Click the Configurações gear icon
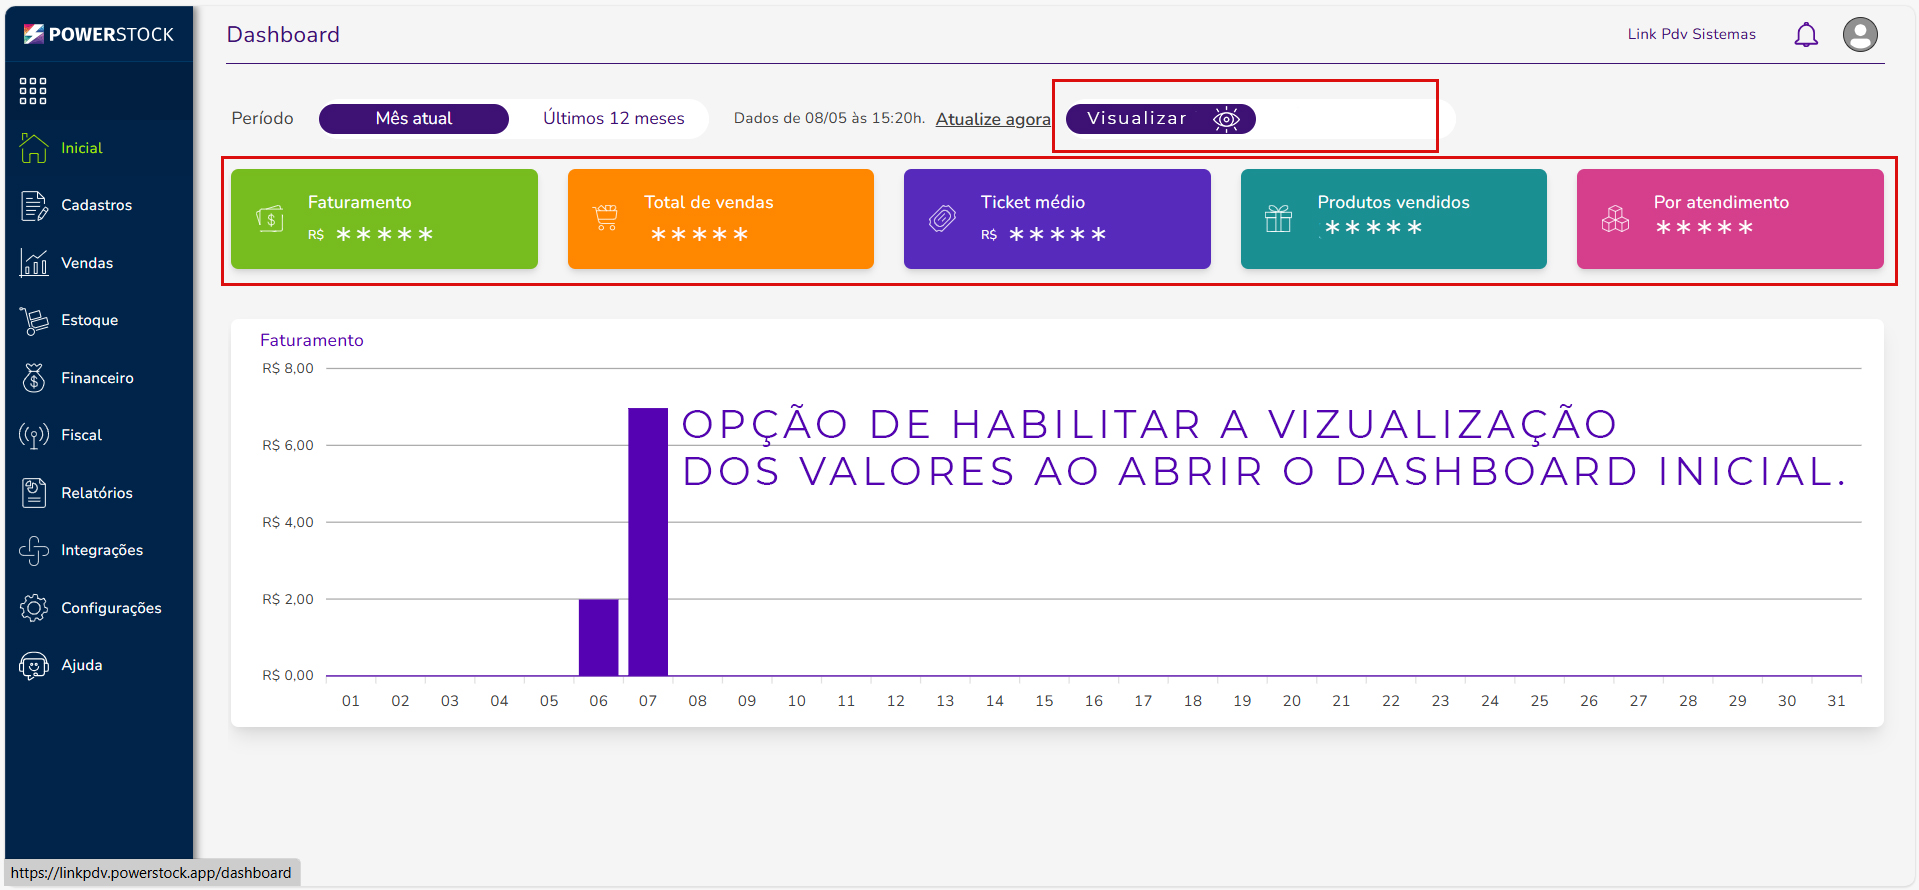Viewport: 1919px width, 890px height. click(34, 608)
